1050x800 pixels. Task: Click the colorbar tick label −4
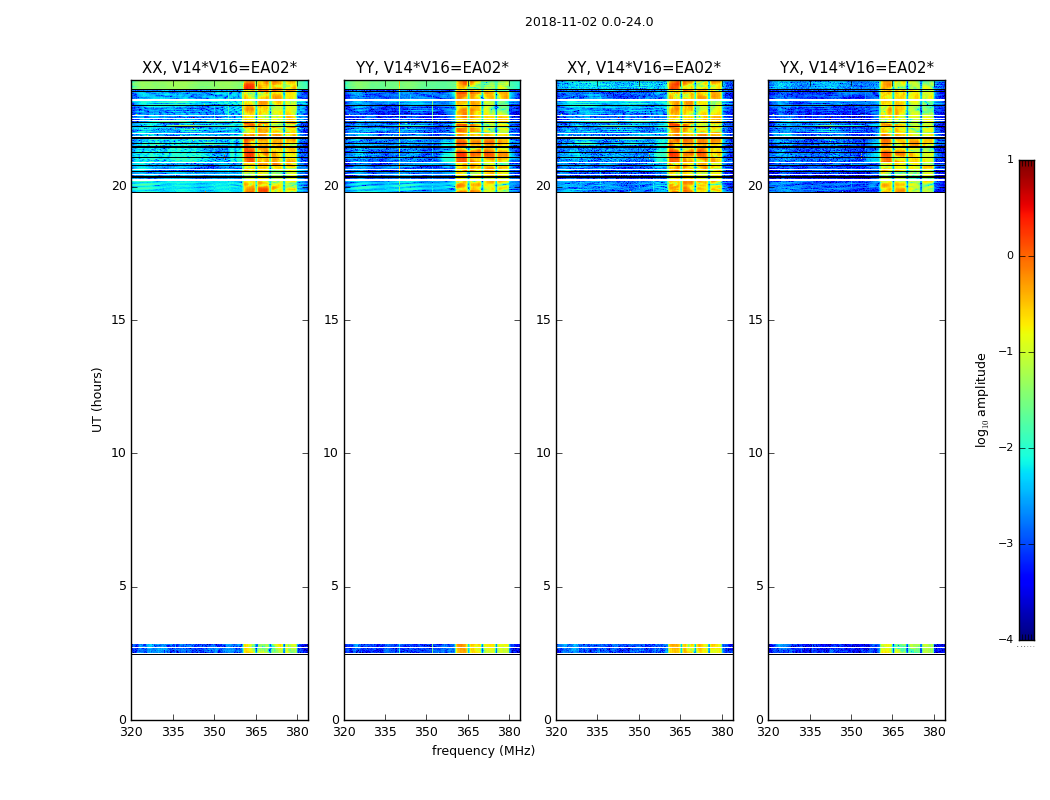click(x=1009, y=640)
